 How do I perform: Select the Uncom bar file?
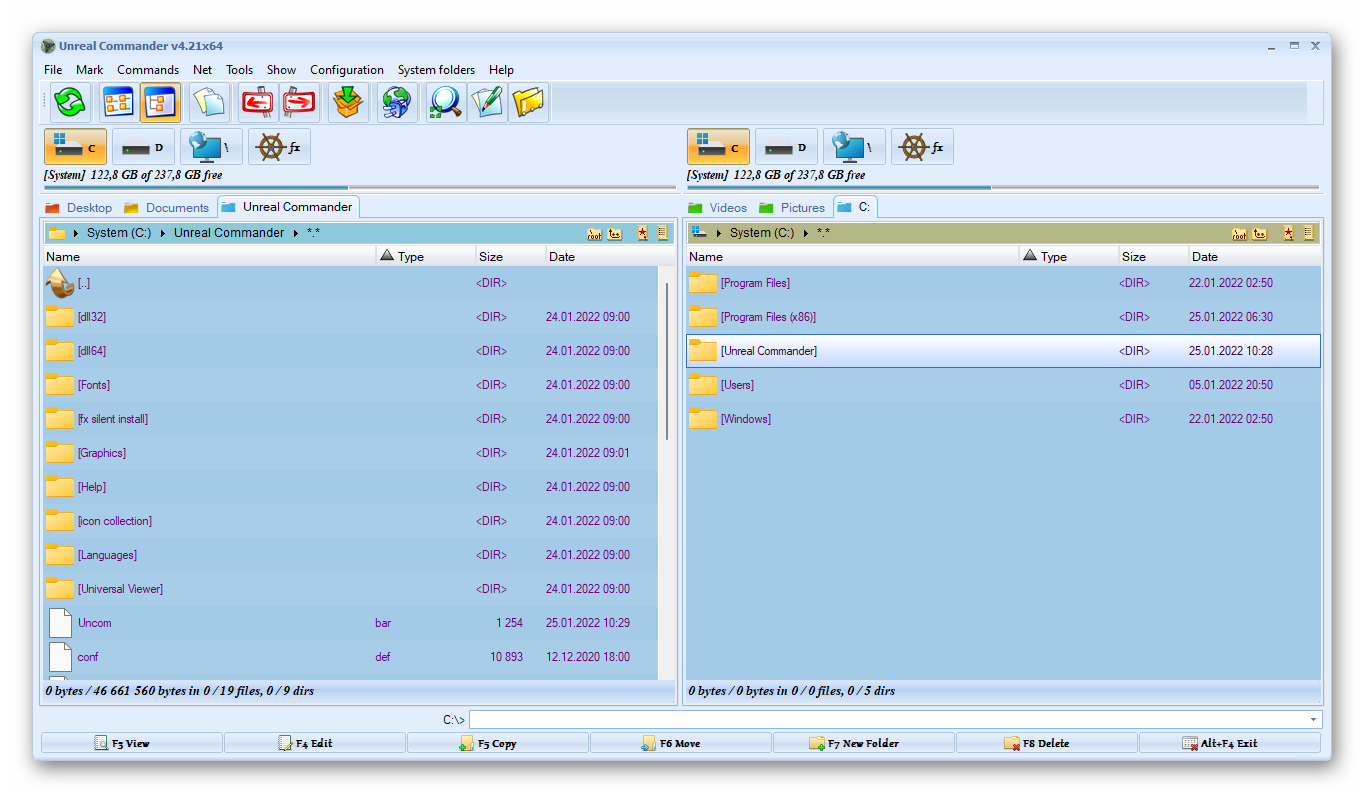point(351,623)
